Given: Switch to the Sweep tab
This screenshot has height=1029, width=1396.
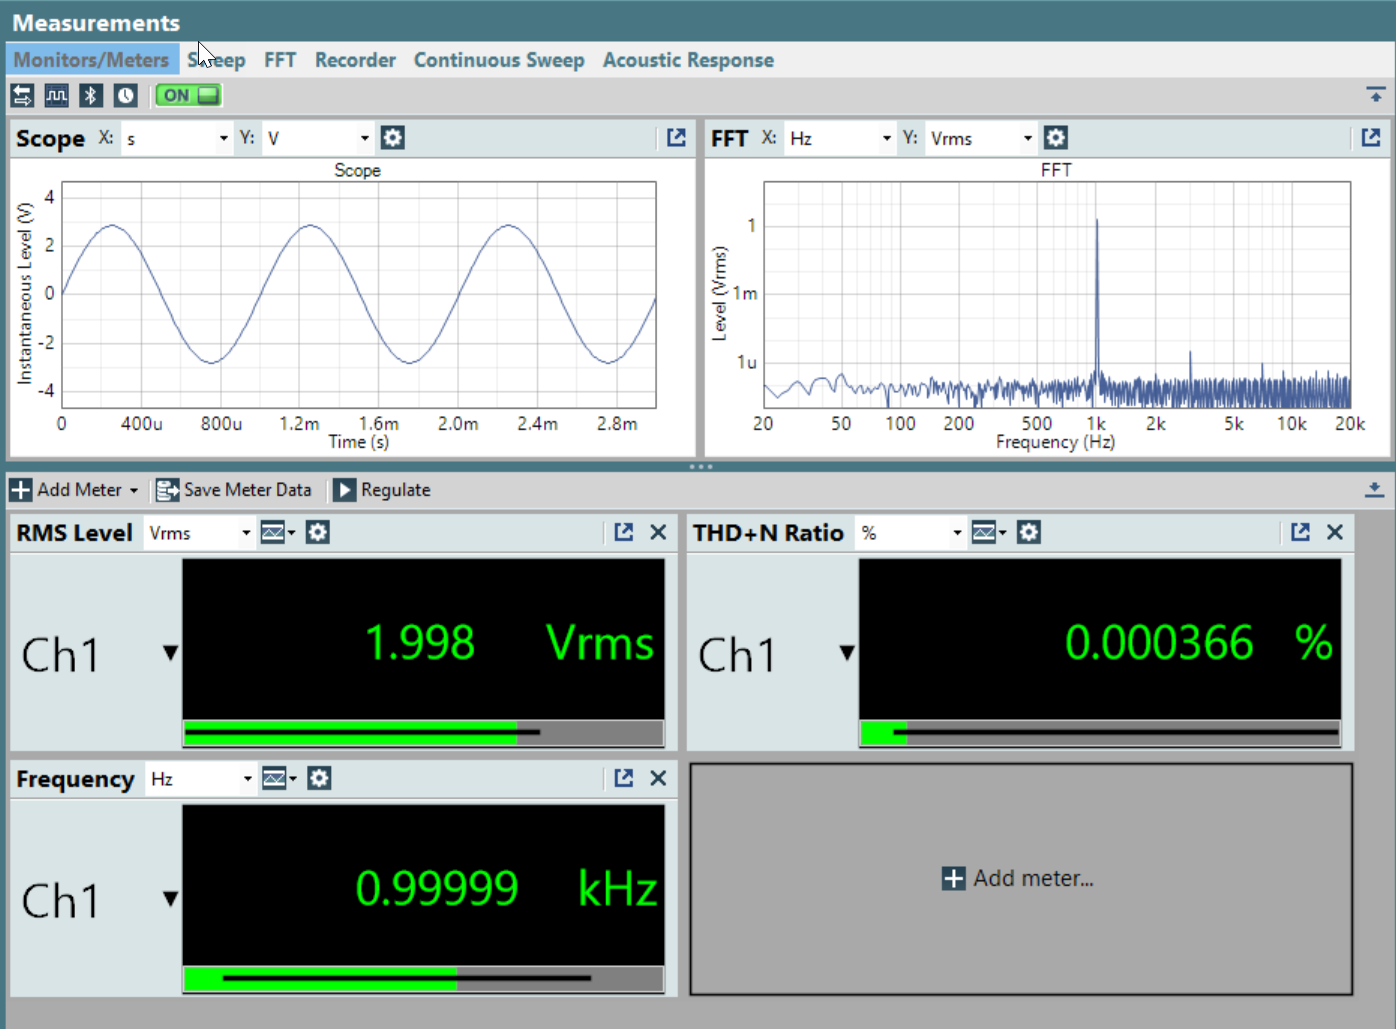Looking at the screenshot, I should coord(216,60).
